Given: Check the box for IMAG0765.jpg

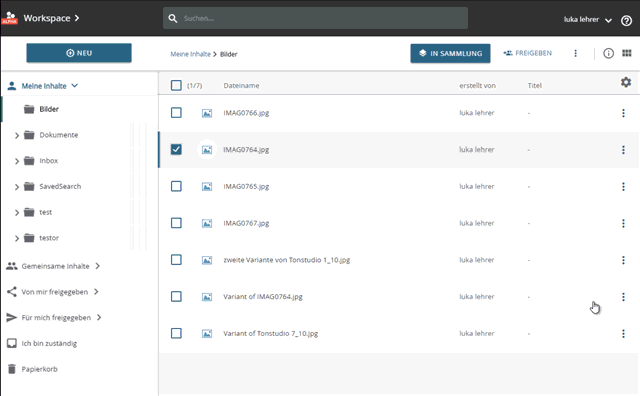Looking at the screenshot, I should coord(176,186).
